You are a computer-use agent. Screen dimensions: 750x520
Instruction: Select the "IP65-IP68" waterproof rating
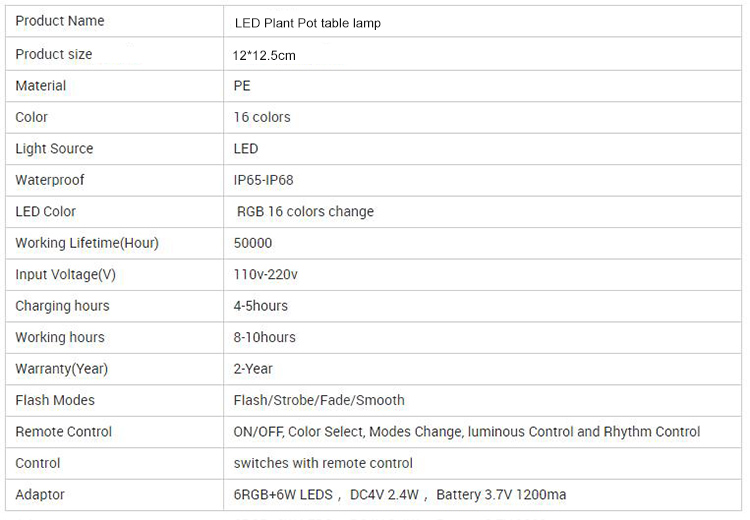coord(263,180)
